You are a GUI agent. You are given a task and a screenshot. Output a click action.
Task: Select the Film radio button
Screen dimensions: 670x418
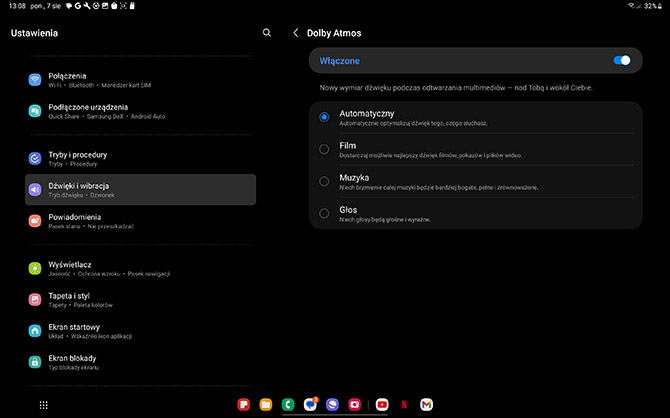click(x=324, y=149)
